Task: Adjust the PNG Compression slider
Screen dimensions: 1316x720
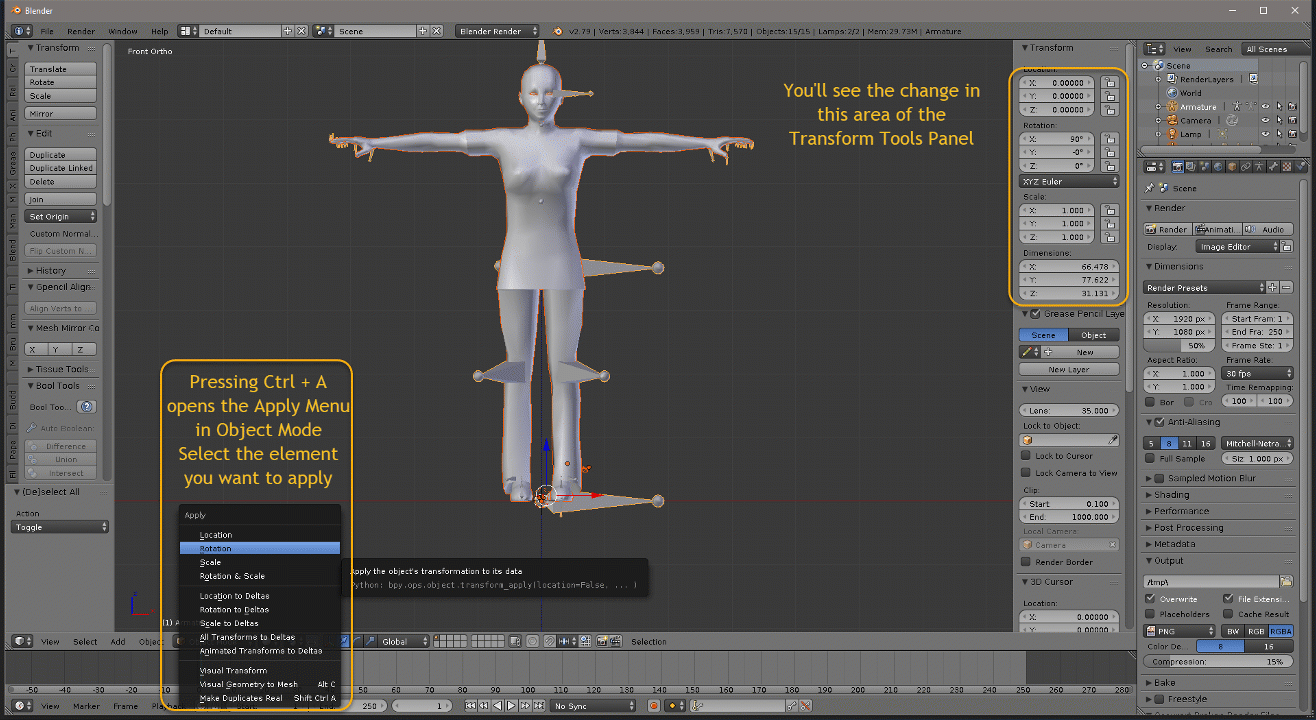Action: (x=1218, y=662)
